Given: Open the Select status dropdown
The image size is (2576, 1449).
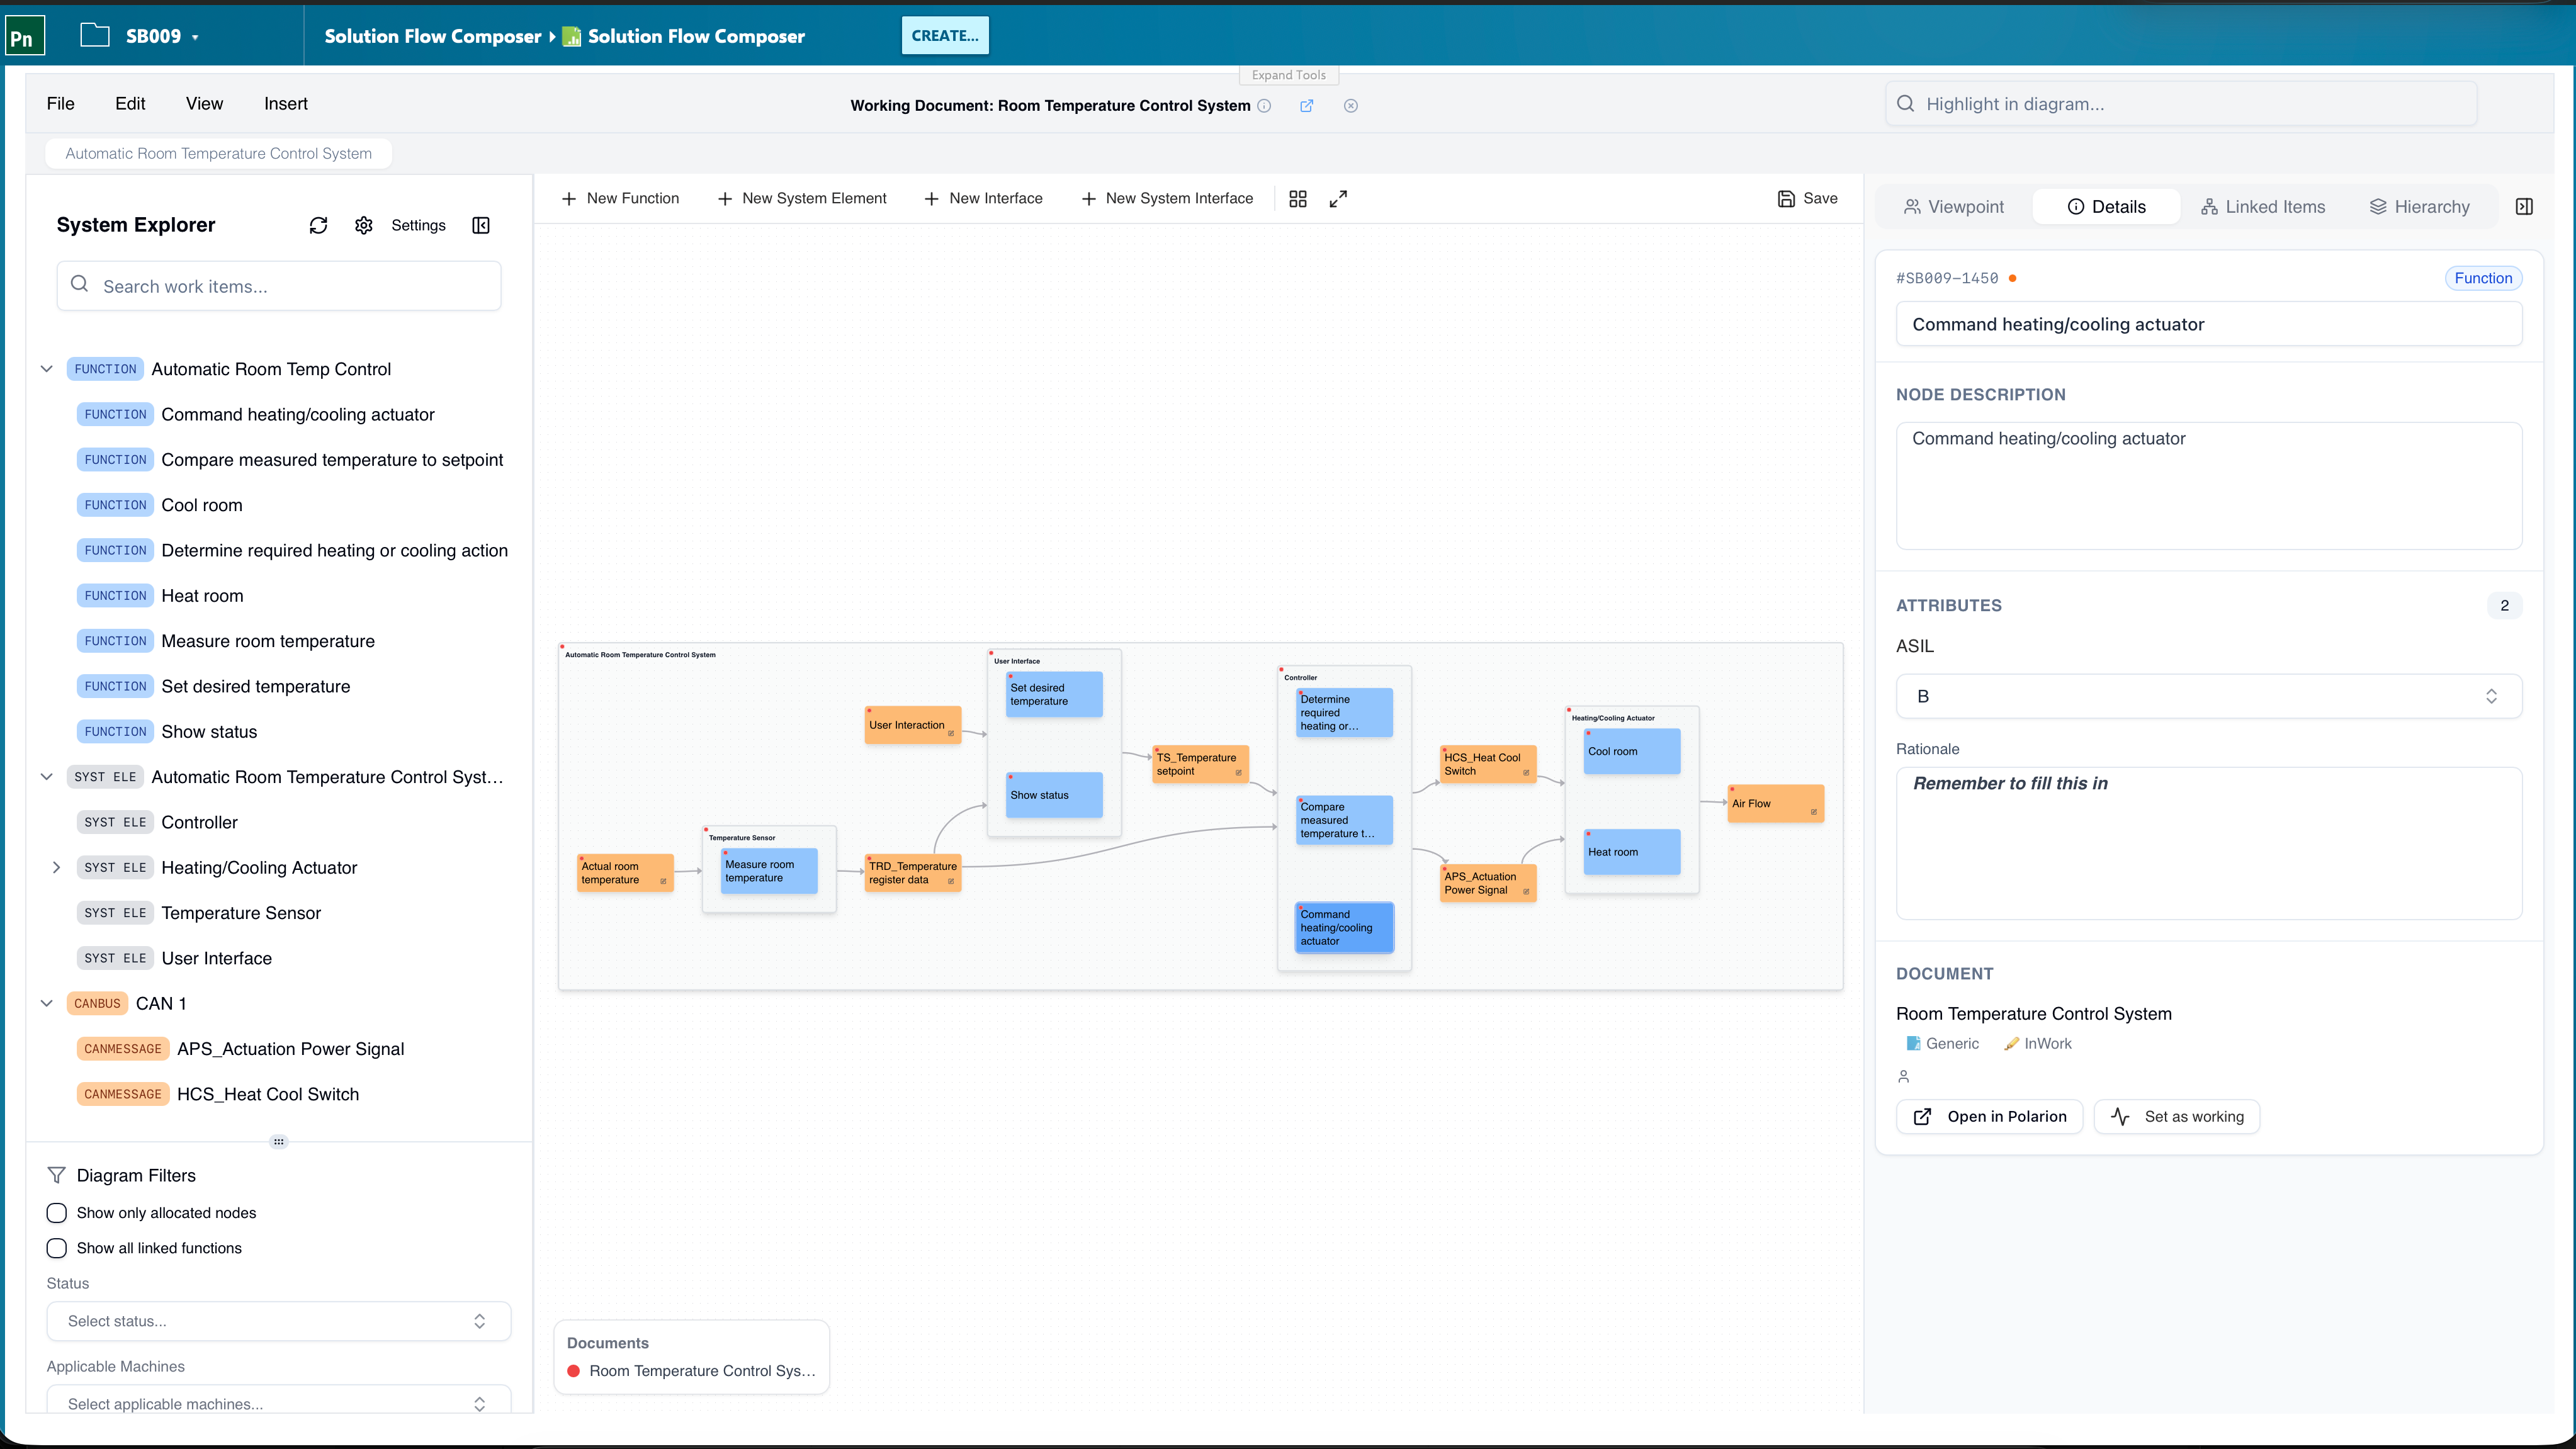Looking at the screenshot, I should [278, 1321].
